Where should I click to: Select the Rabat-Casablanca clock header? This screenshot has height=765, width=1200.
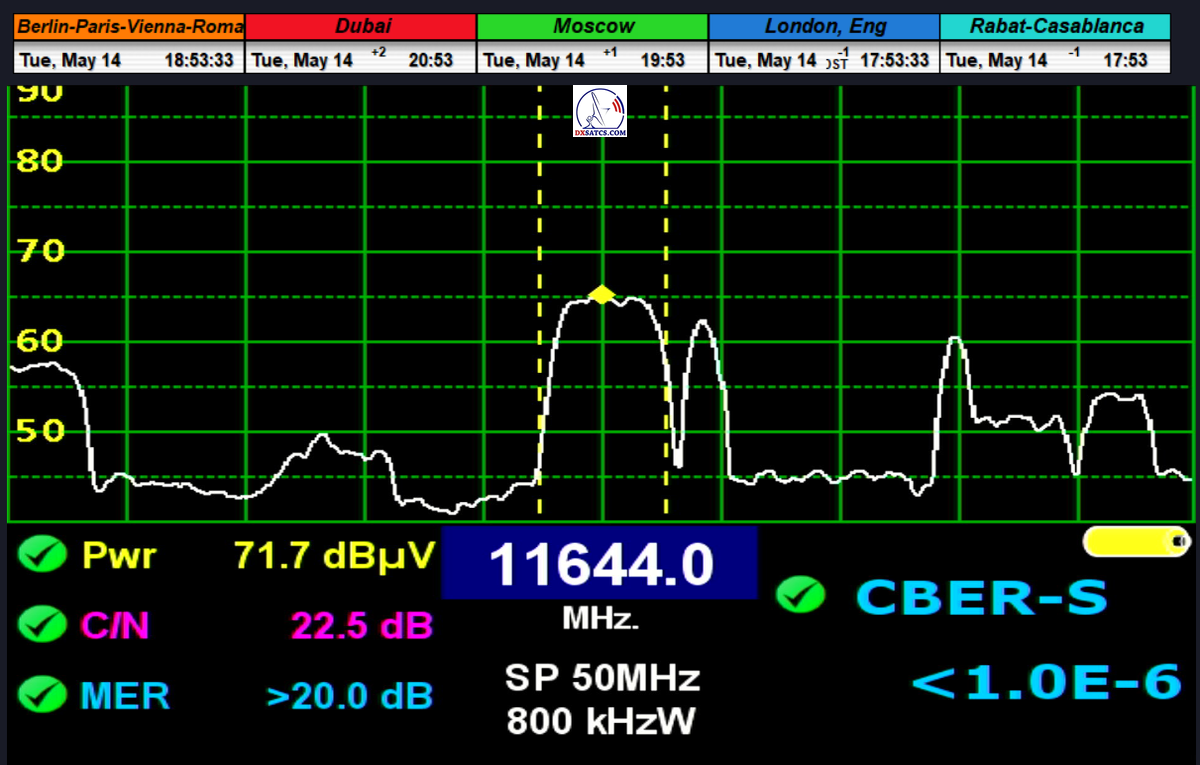[1055, 27]
